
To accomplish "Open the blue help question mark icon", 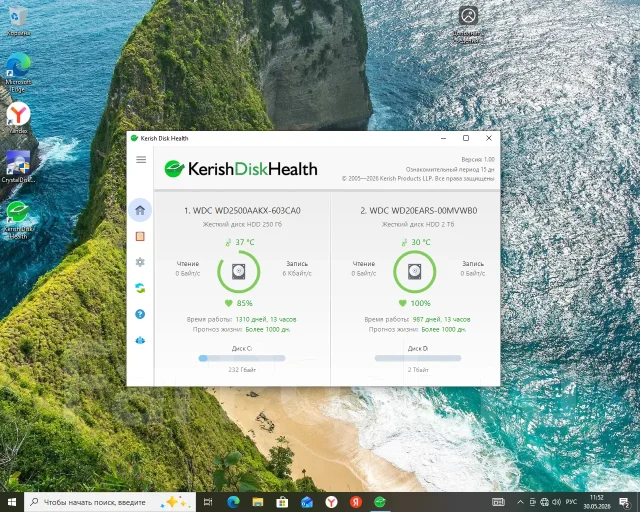I will pos(140,314).
